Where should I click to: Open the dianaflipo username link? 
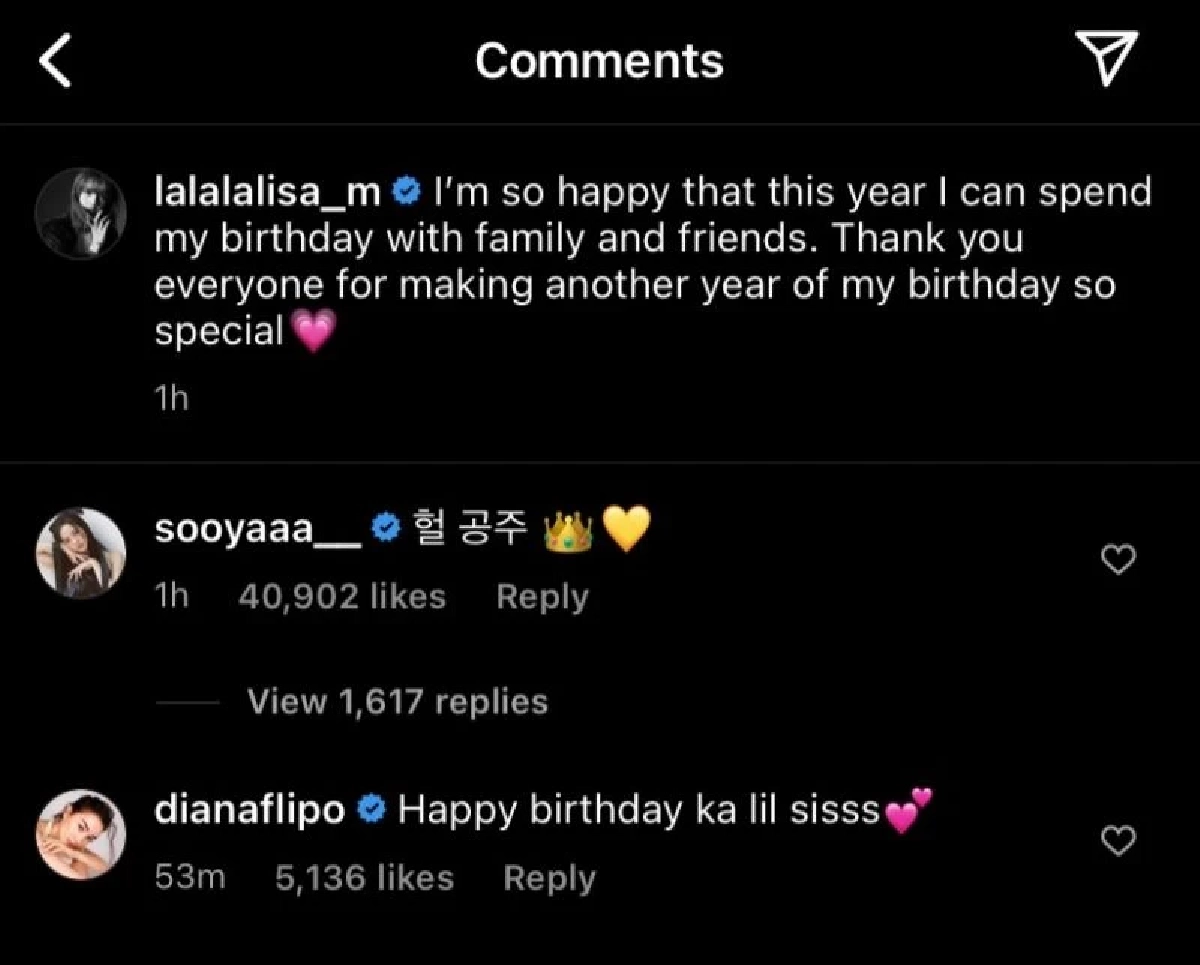pos(250,810)
